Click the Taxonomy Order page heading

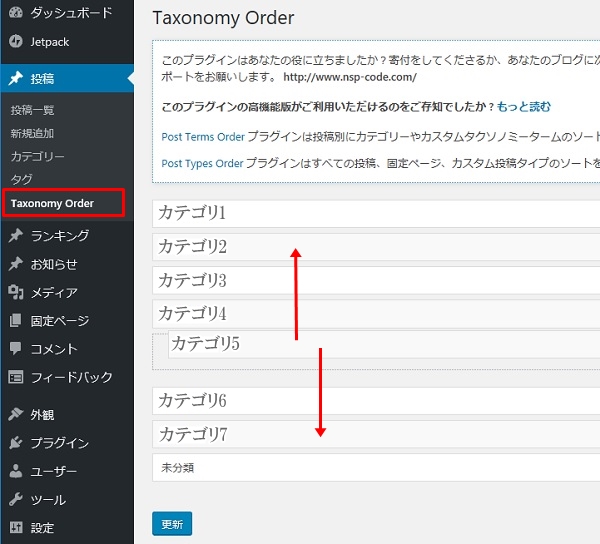click(223, 18)
